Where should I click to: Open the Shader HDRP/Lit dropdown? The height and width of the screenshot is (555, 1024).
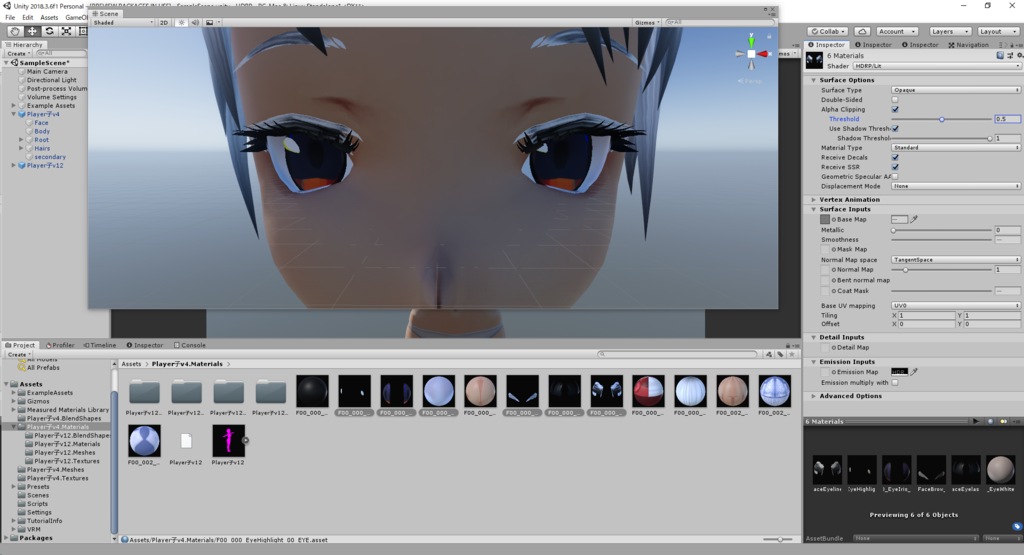[937, 66]
